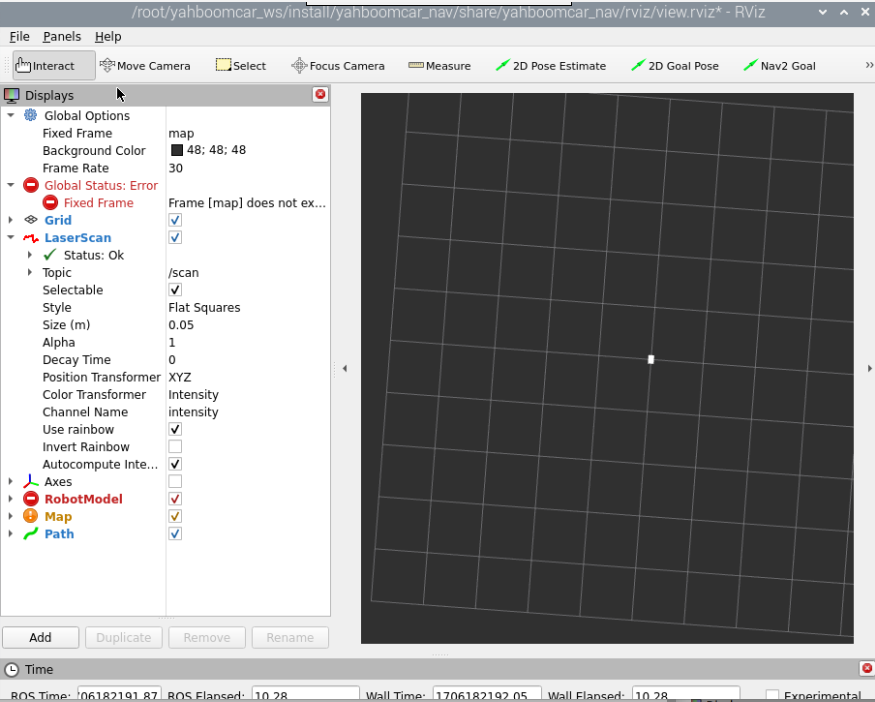Click the ROS Elapsed time field
875x702 pixels.
pyautogui.click(x=305, y=694)
